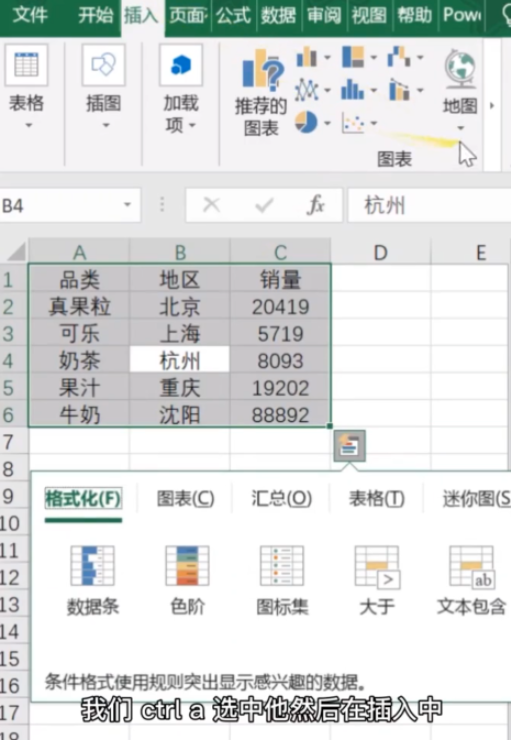Image resolution: width=511 pixels, height=740 pixels.
Task: Select column A header
Action: click(x=79, y=252)
